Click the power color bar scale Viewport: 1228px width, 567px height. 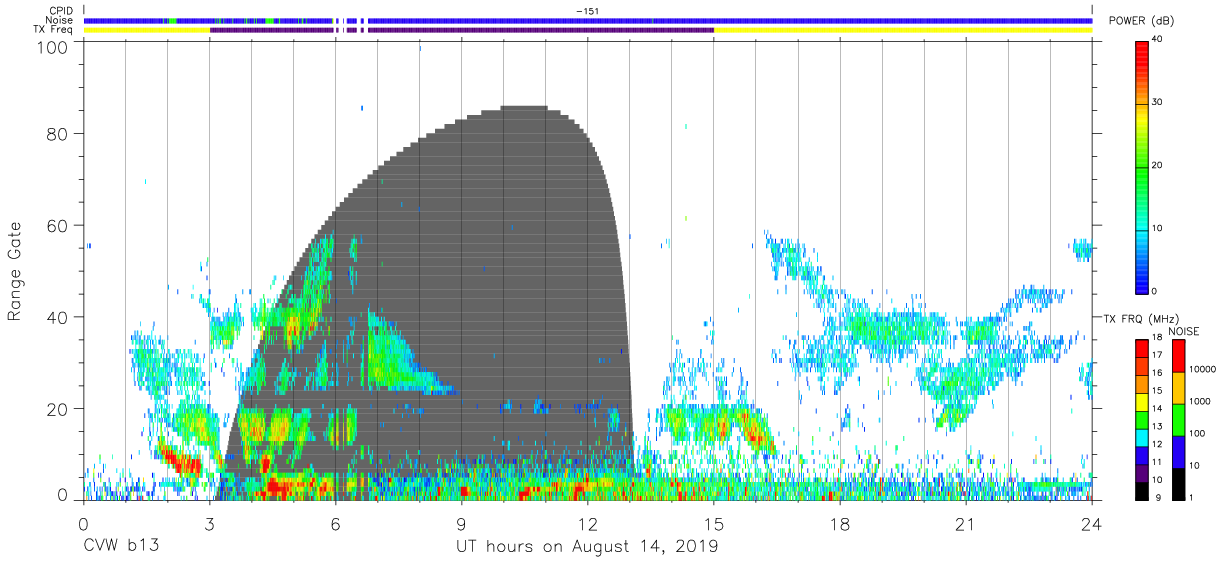pos(1141,166)
